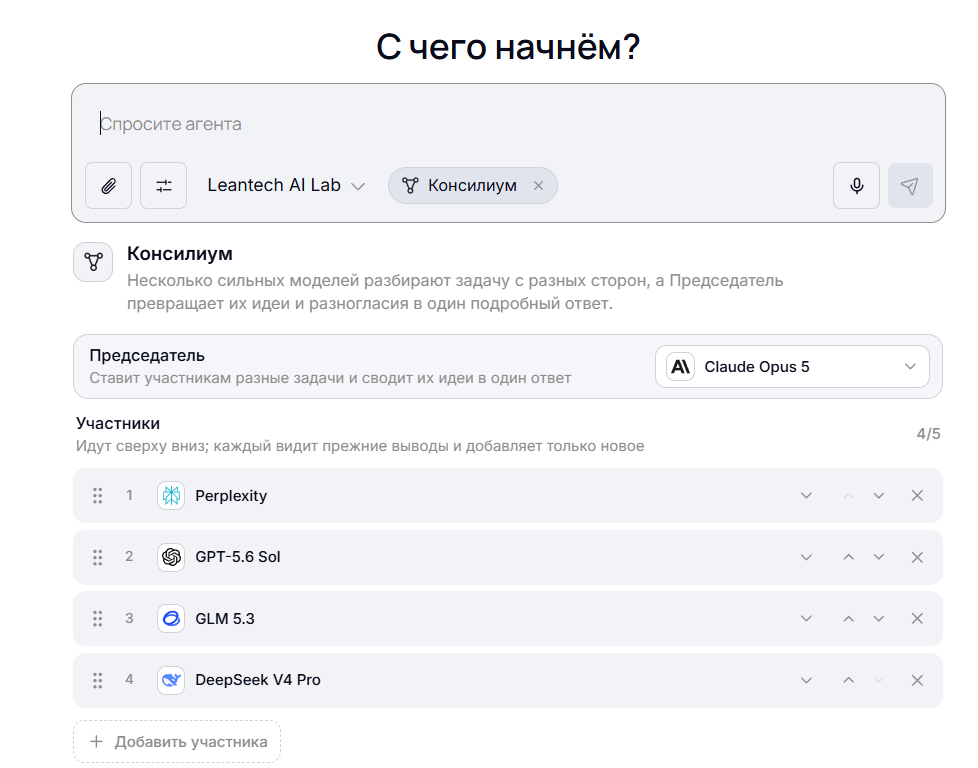Screen dimensions: 978x768
Task: Click the Консилиум heading network icon
Action: coord(94,261)
